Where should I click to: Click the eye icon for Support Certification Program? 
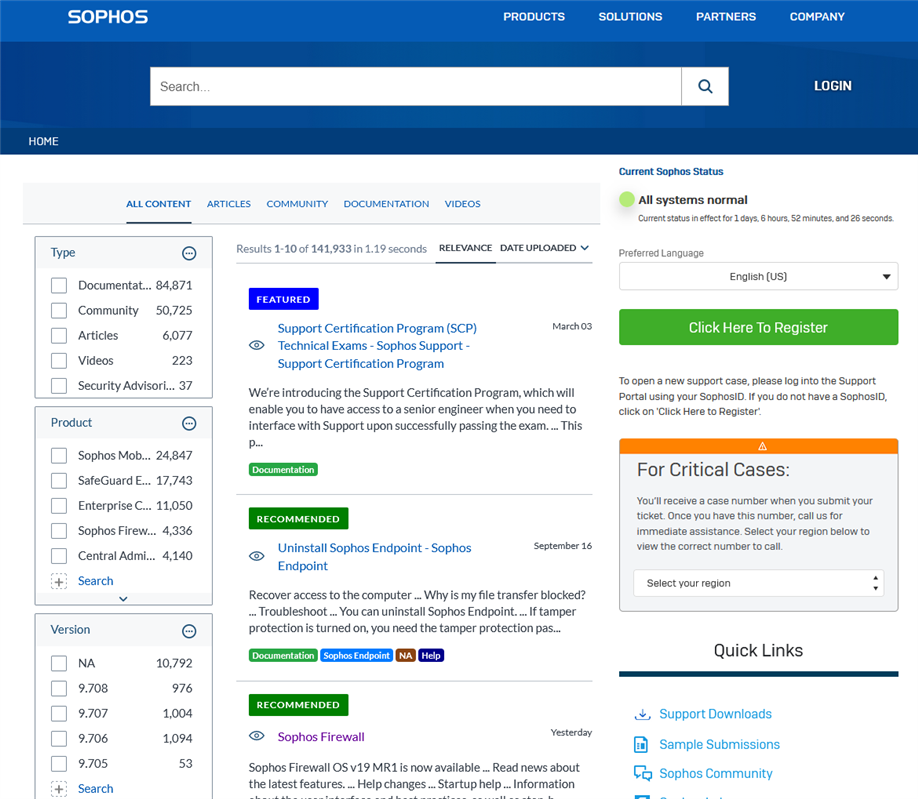[256, 345]
